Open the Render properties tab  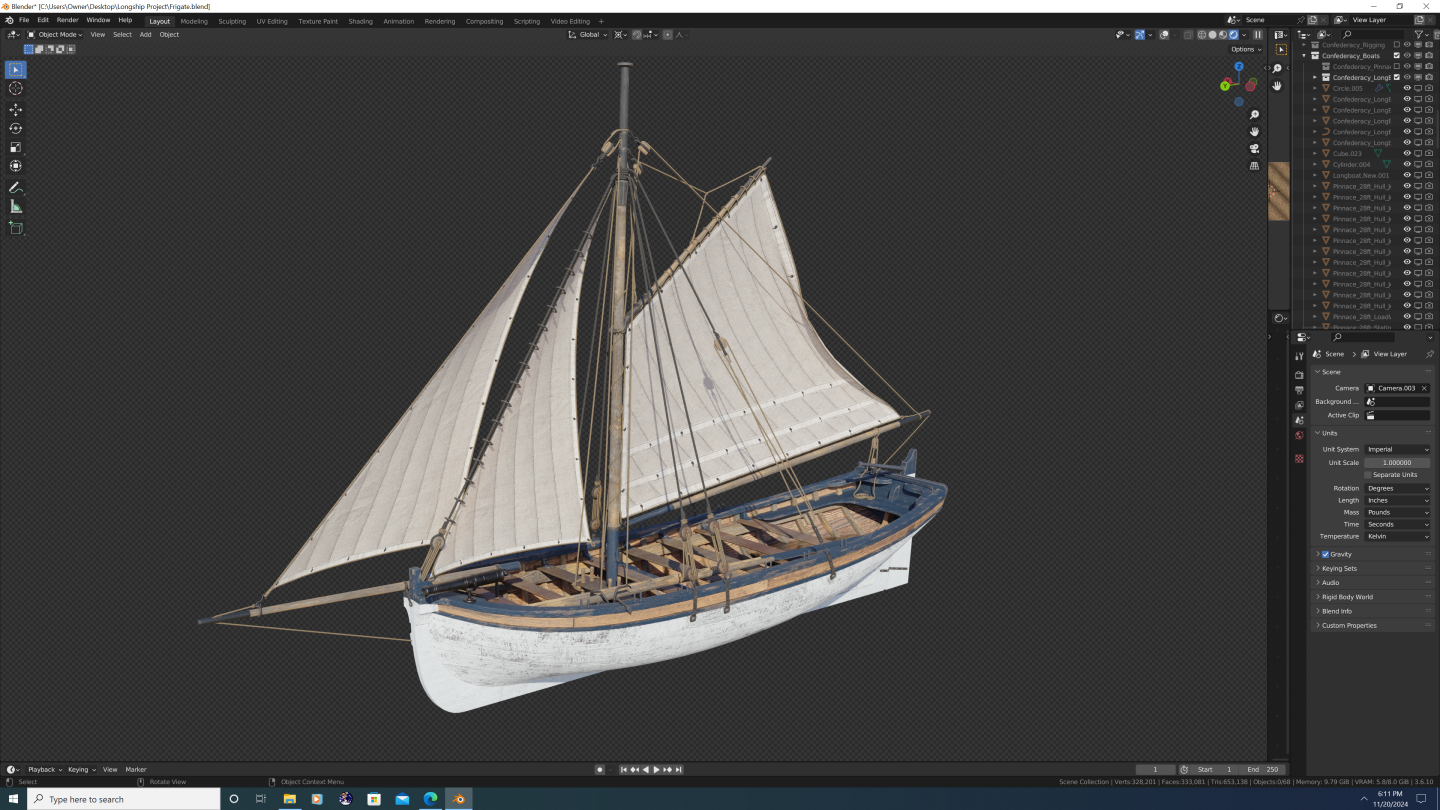click(1299, 375)
